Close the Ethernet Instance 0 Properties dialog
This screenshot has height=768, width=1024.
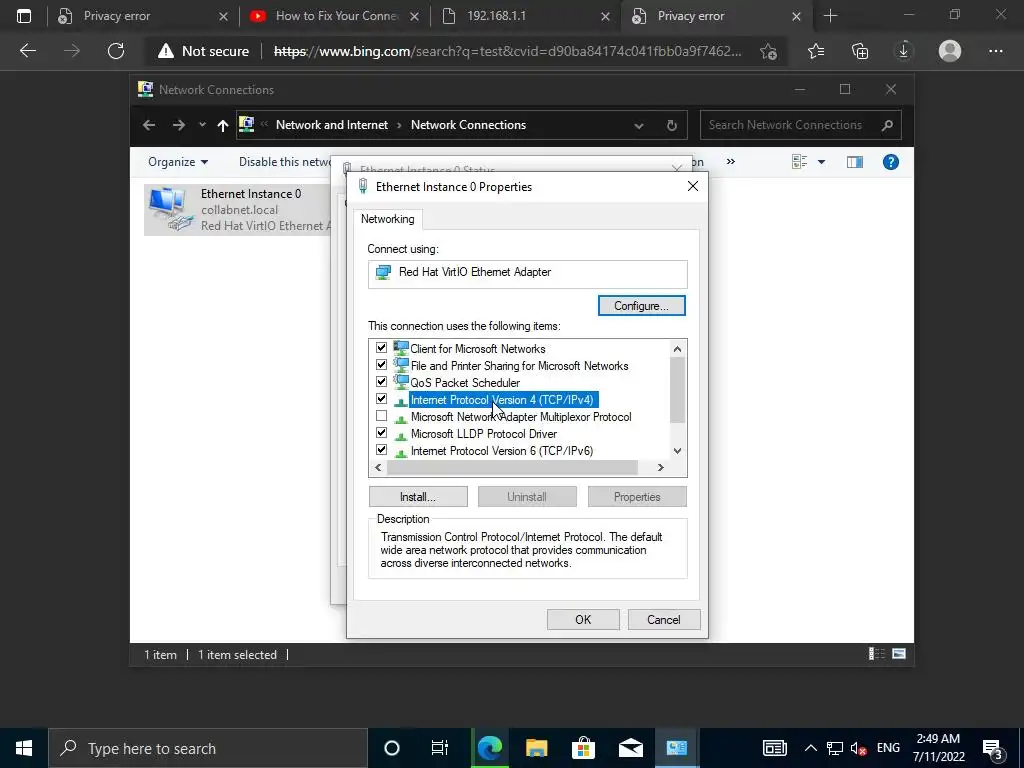pyautogui.click(x=693, y=187)
